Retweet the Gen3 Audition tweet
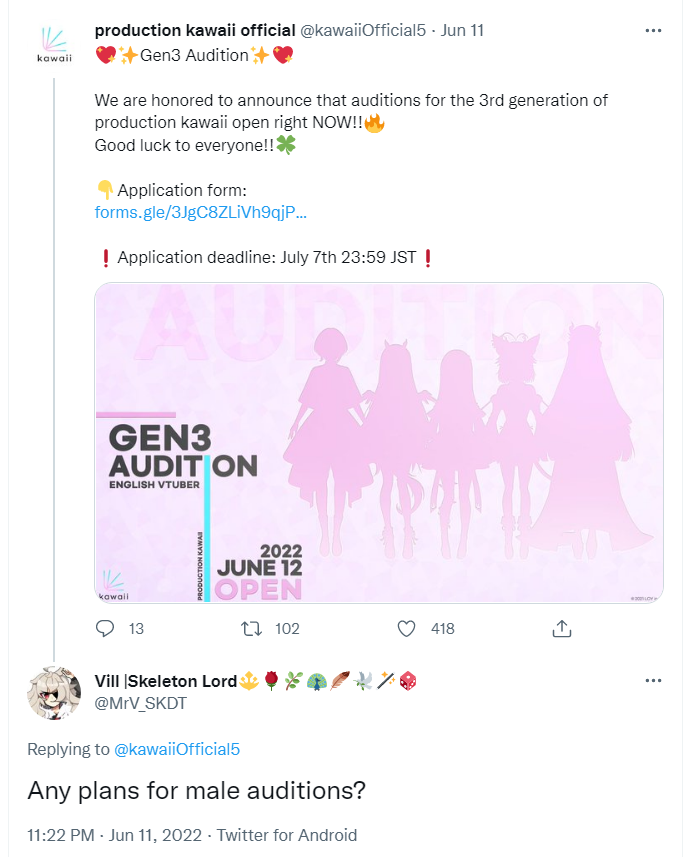This screenshot has height=857, width=693. (x=254, y=628)
